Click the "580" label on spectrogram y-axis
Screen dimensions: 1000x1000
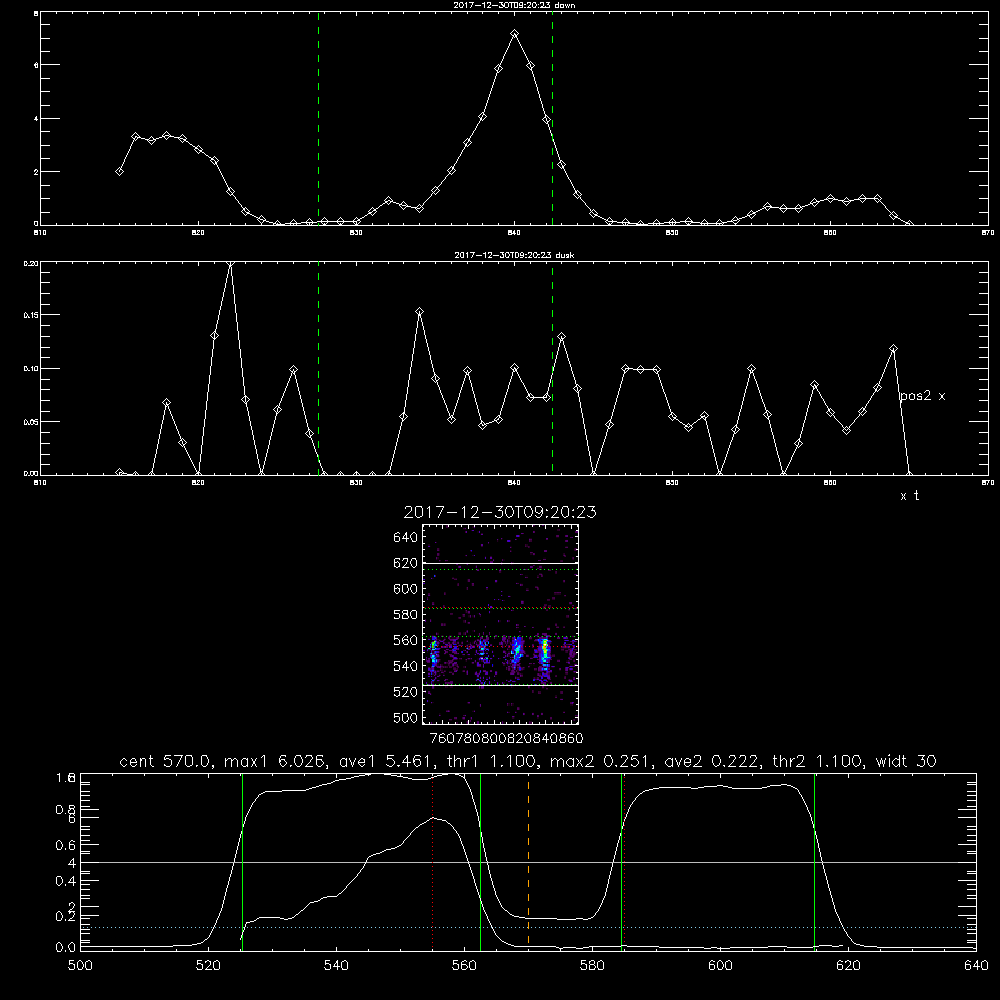pyautogui.click(x=406, y=615)
